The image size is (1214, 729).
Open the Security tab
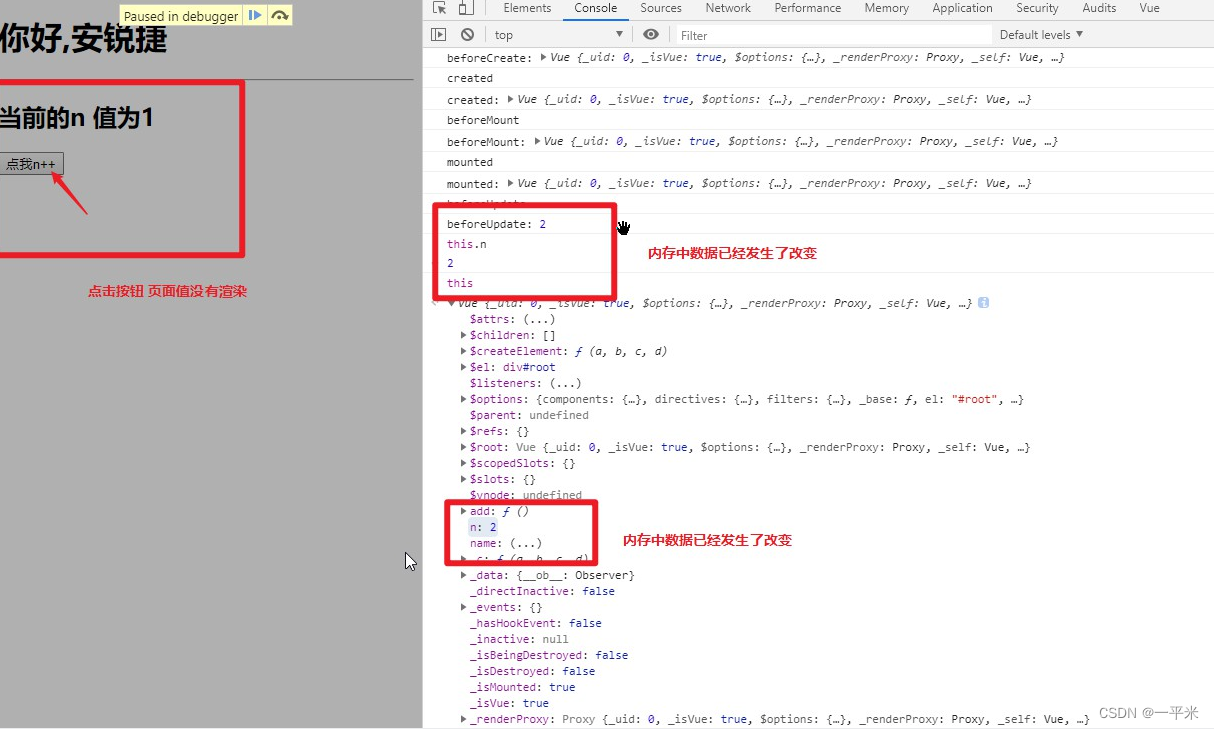tap(1037, 8)
